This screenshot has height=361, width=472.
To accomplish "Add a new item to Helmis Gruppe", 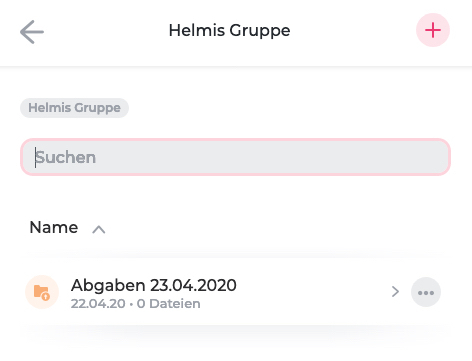I will tap(433, 30).
